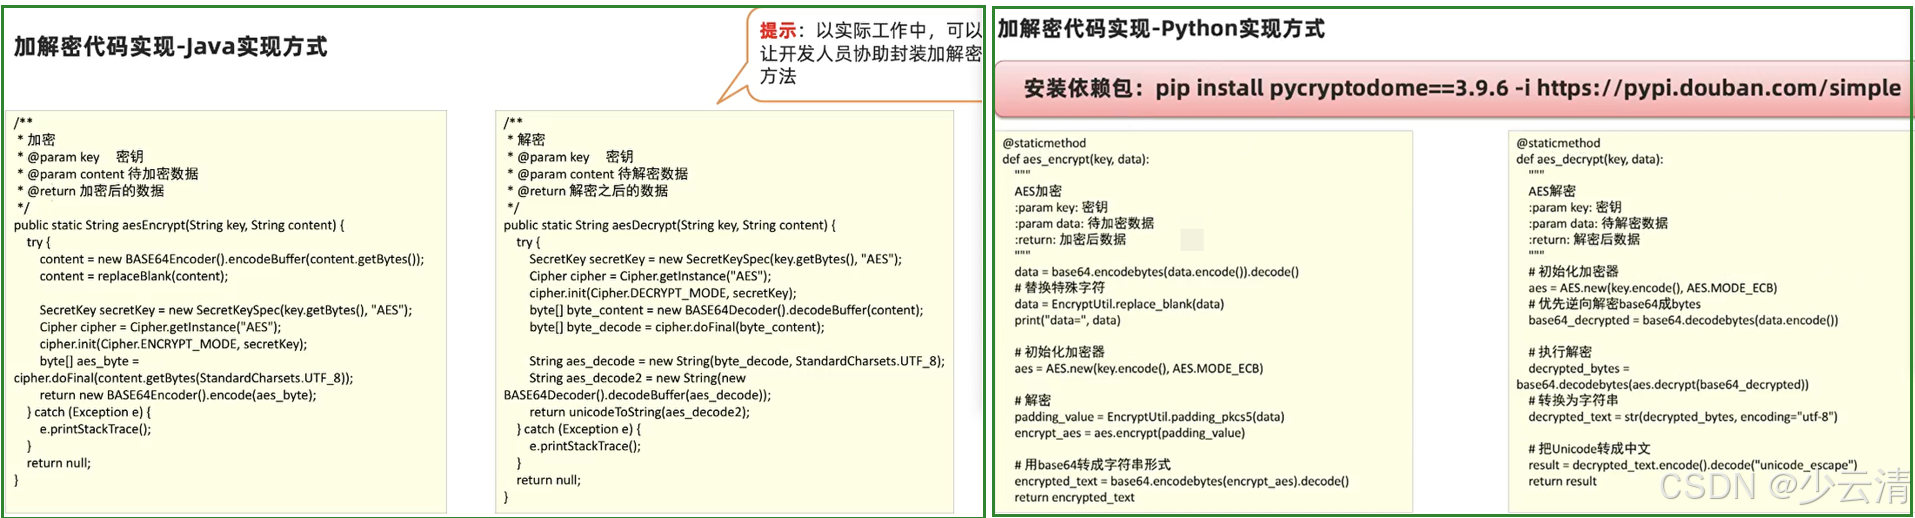Click the :return: 解密后数据 line
1915x518 pixels.
pyautogui.click(x=1584, y=239)
